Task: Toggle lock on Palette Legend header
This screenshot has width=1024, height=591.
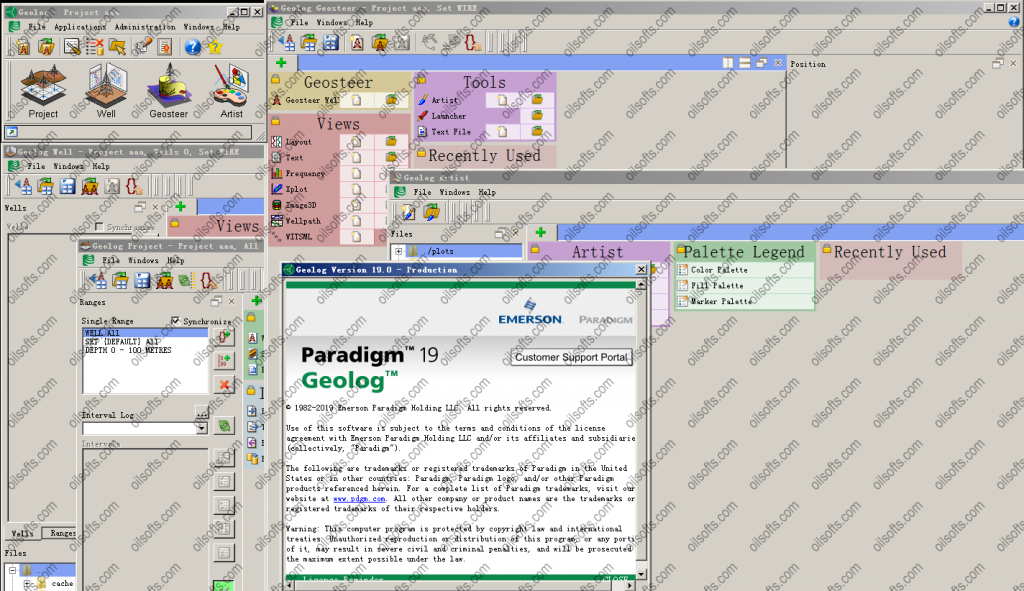Action: (x=680, y=250)
